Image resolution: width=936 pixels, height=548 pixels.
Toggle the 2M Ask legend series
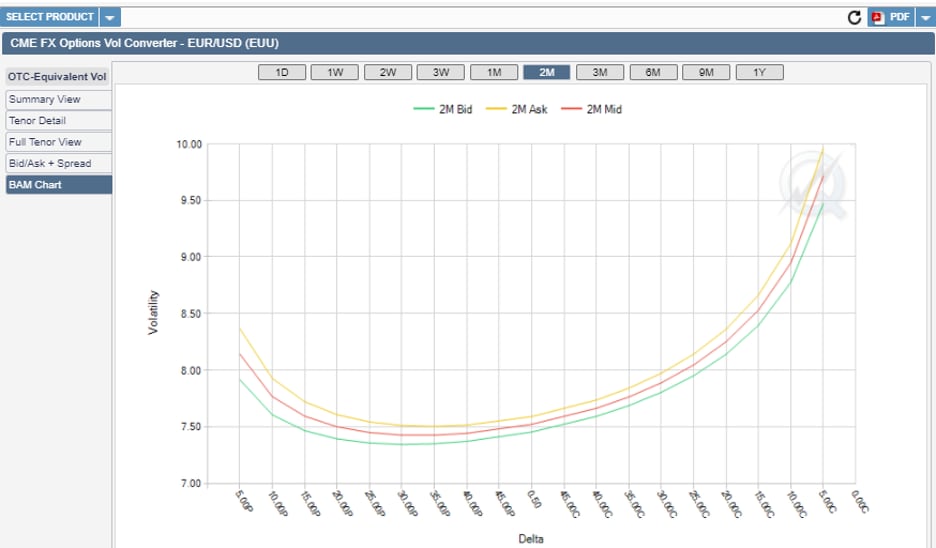coord(517,109)
